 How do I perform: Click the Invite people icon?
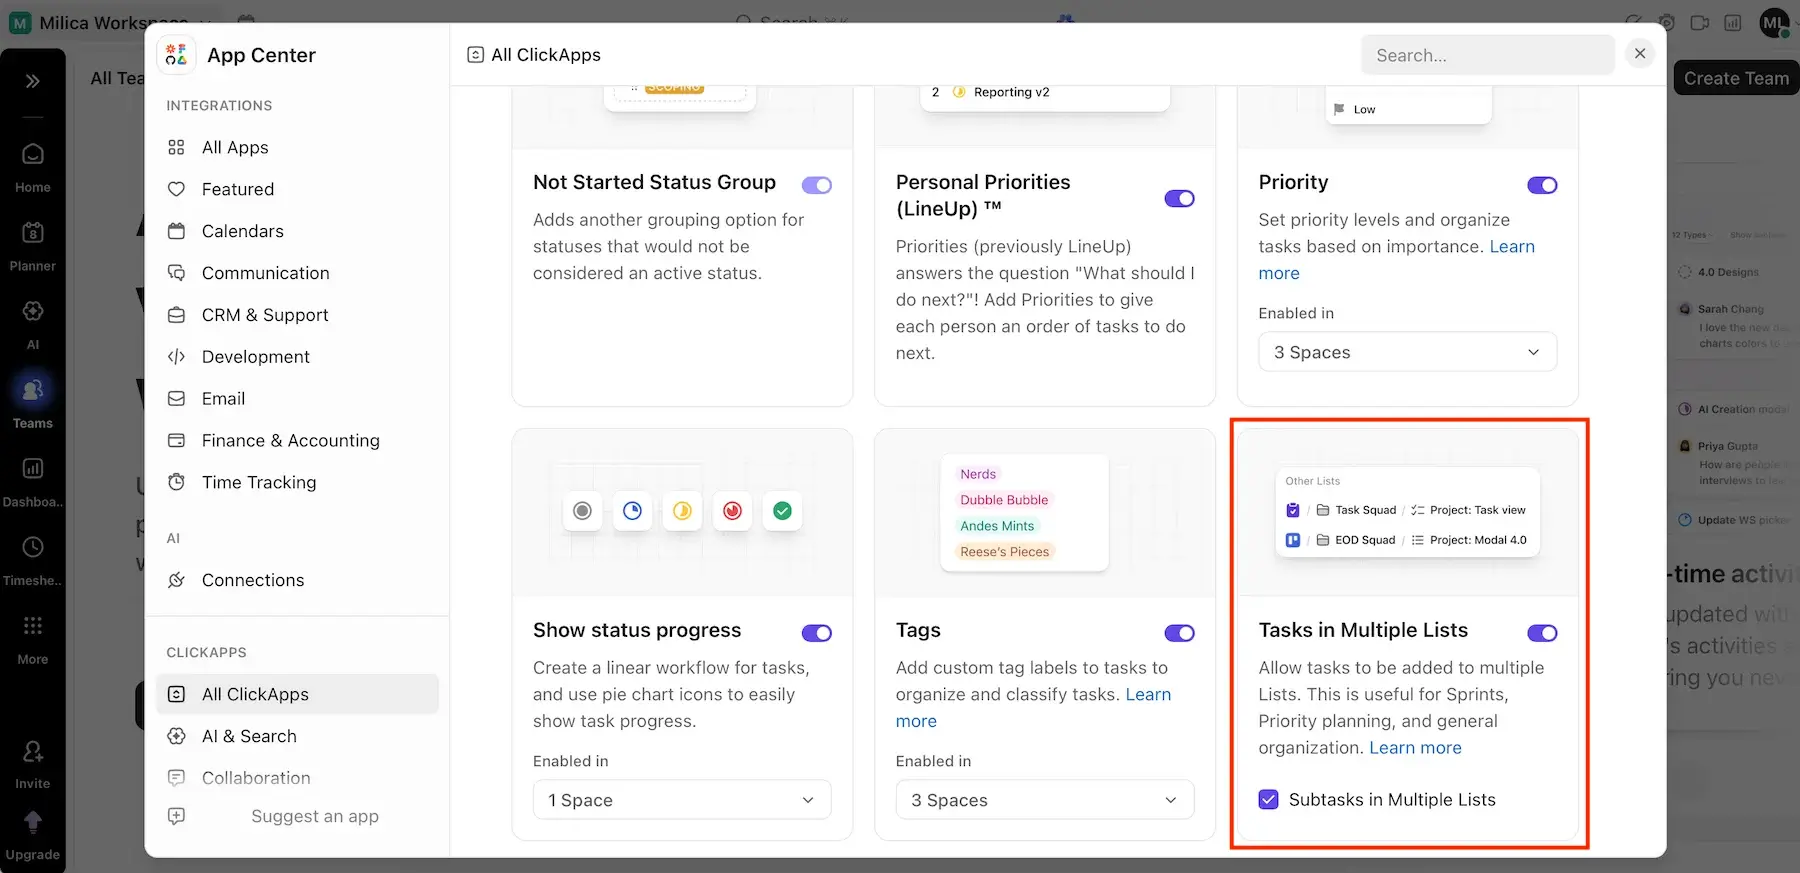pyautogui.click(x=33, y=751)
